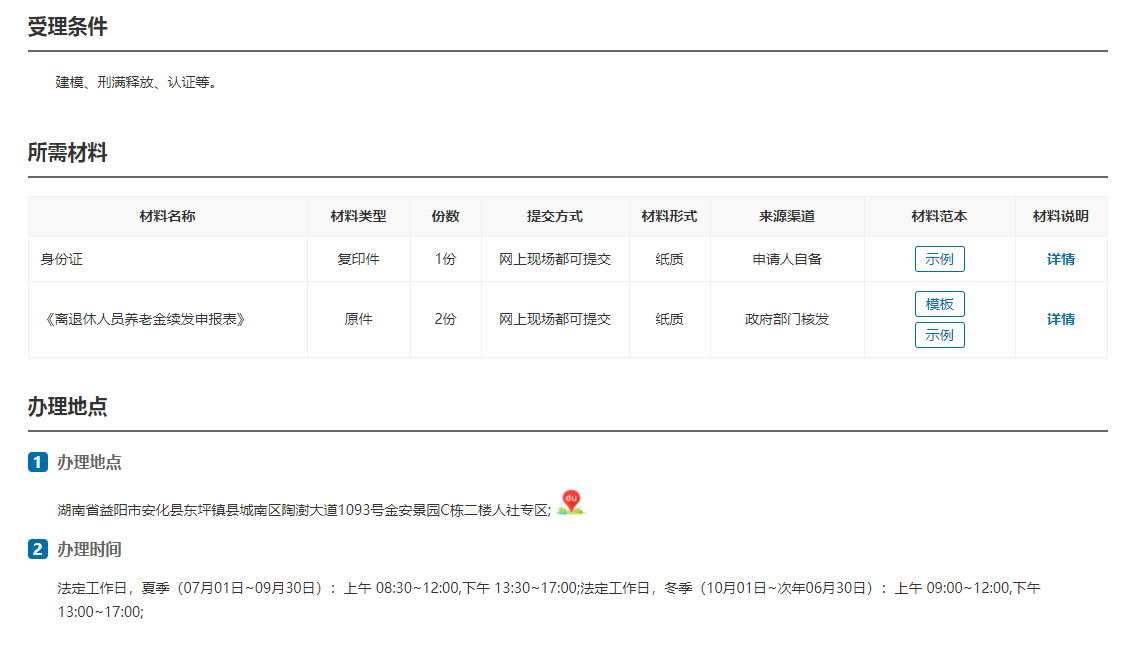
Task: Click the number 1 badge beside 办理地点
Action: pos(38,462)
